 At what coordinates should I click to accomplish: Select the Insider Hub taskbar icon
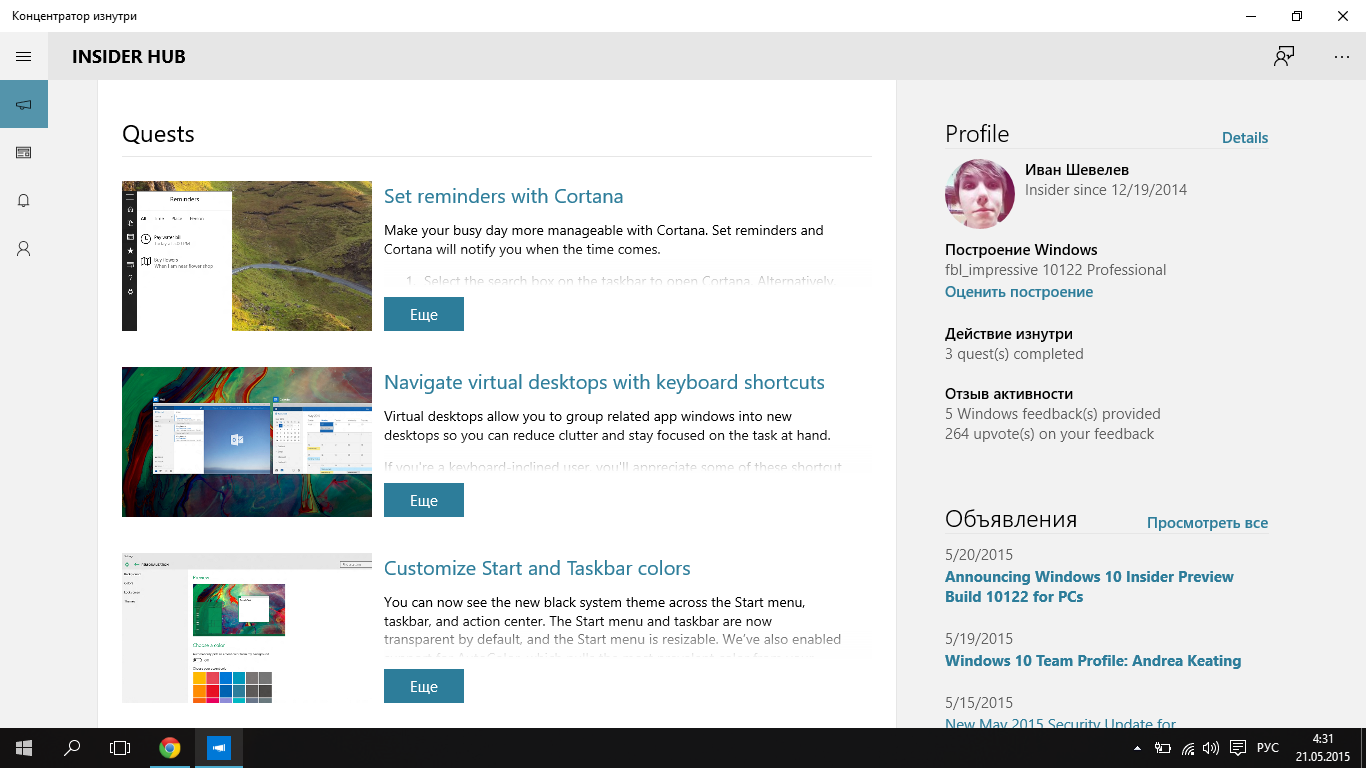coord(219,748)
